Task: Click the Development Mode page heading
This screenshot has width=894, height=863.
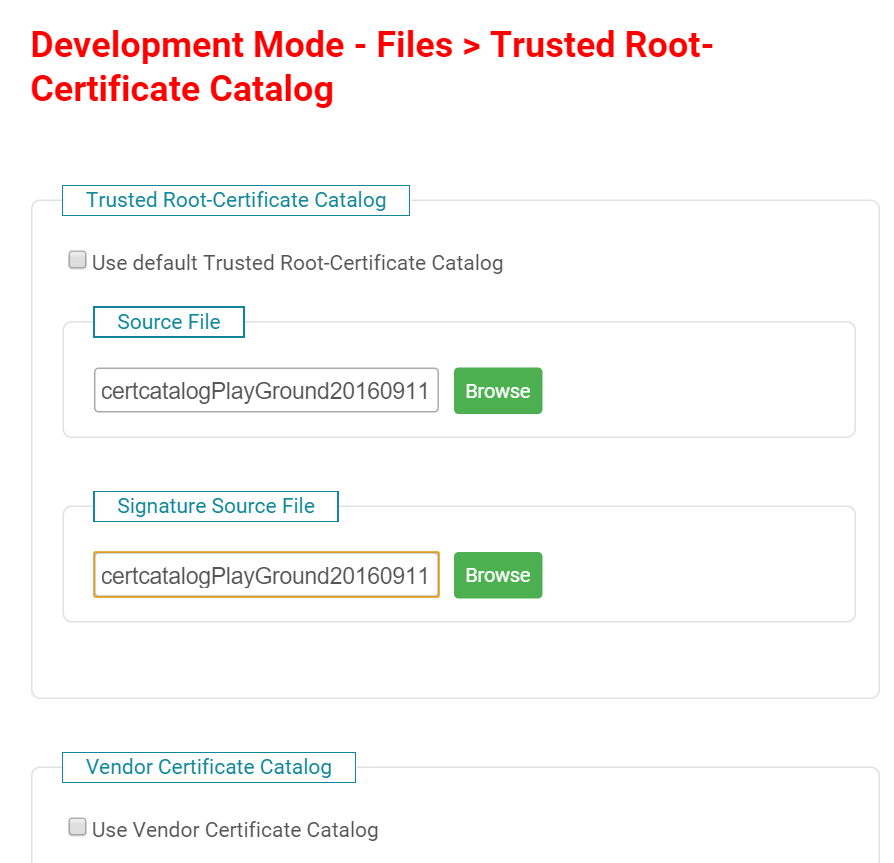Action: (x=372, y=67)
